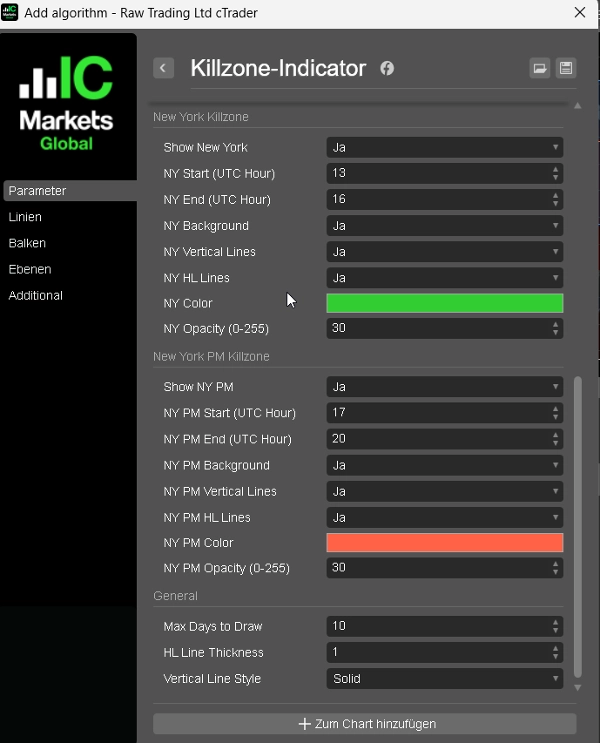The height and width of the screenshot is (743, 600).
Task: Change the orange NY PM Color swatch
Action: (x=444, y=543)
